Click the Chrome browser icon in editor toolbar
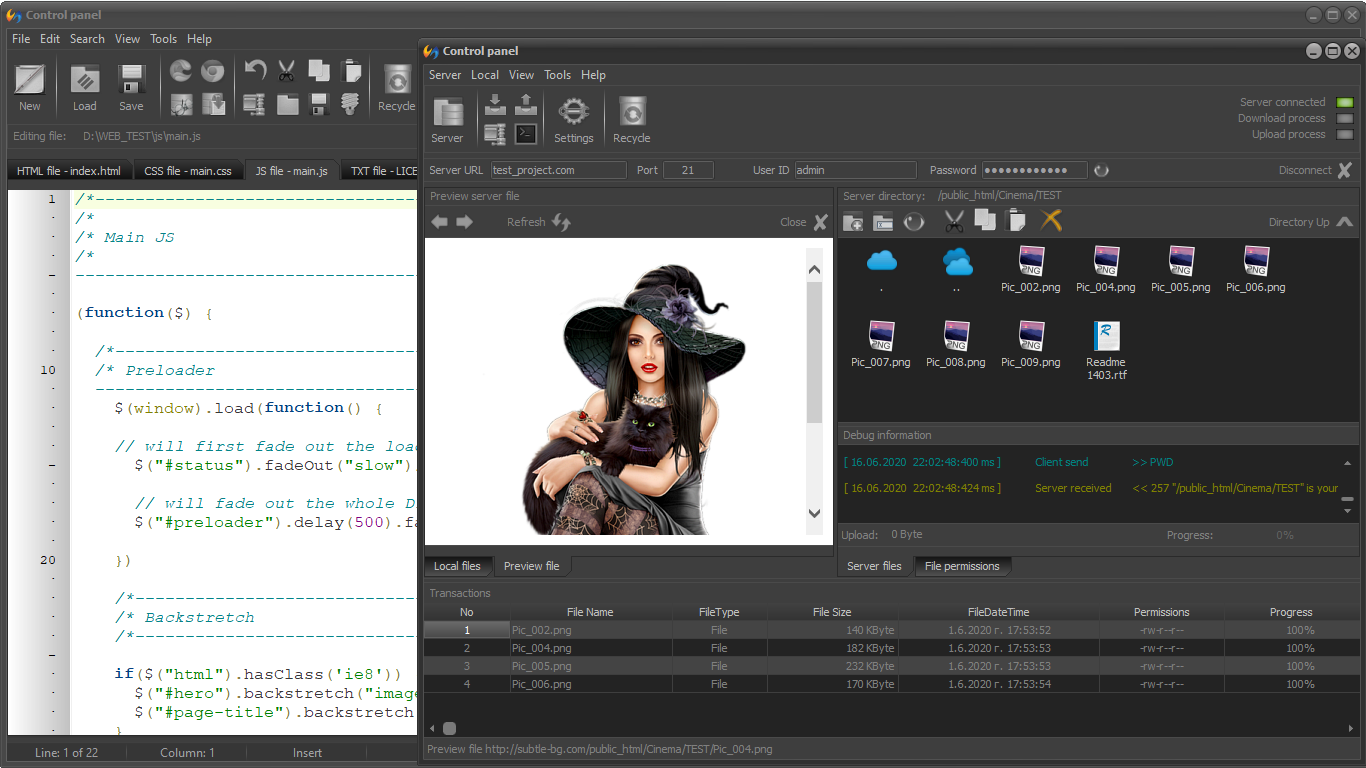Image resolution: width=1366 pixels, height=768 pixels. coord(212,71)
